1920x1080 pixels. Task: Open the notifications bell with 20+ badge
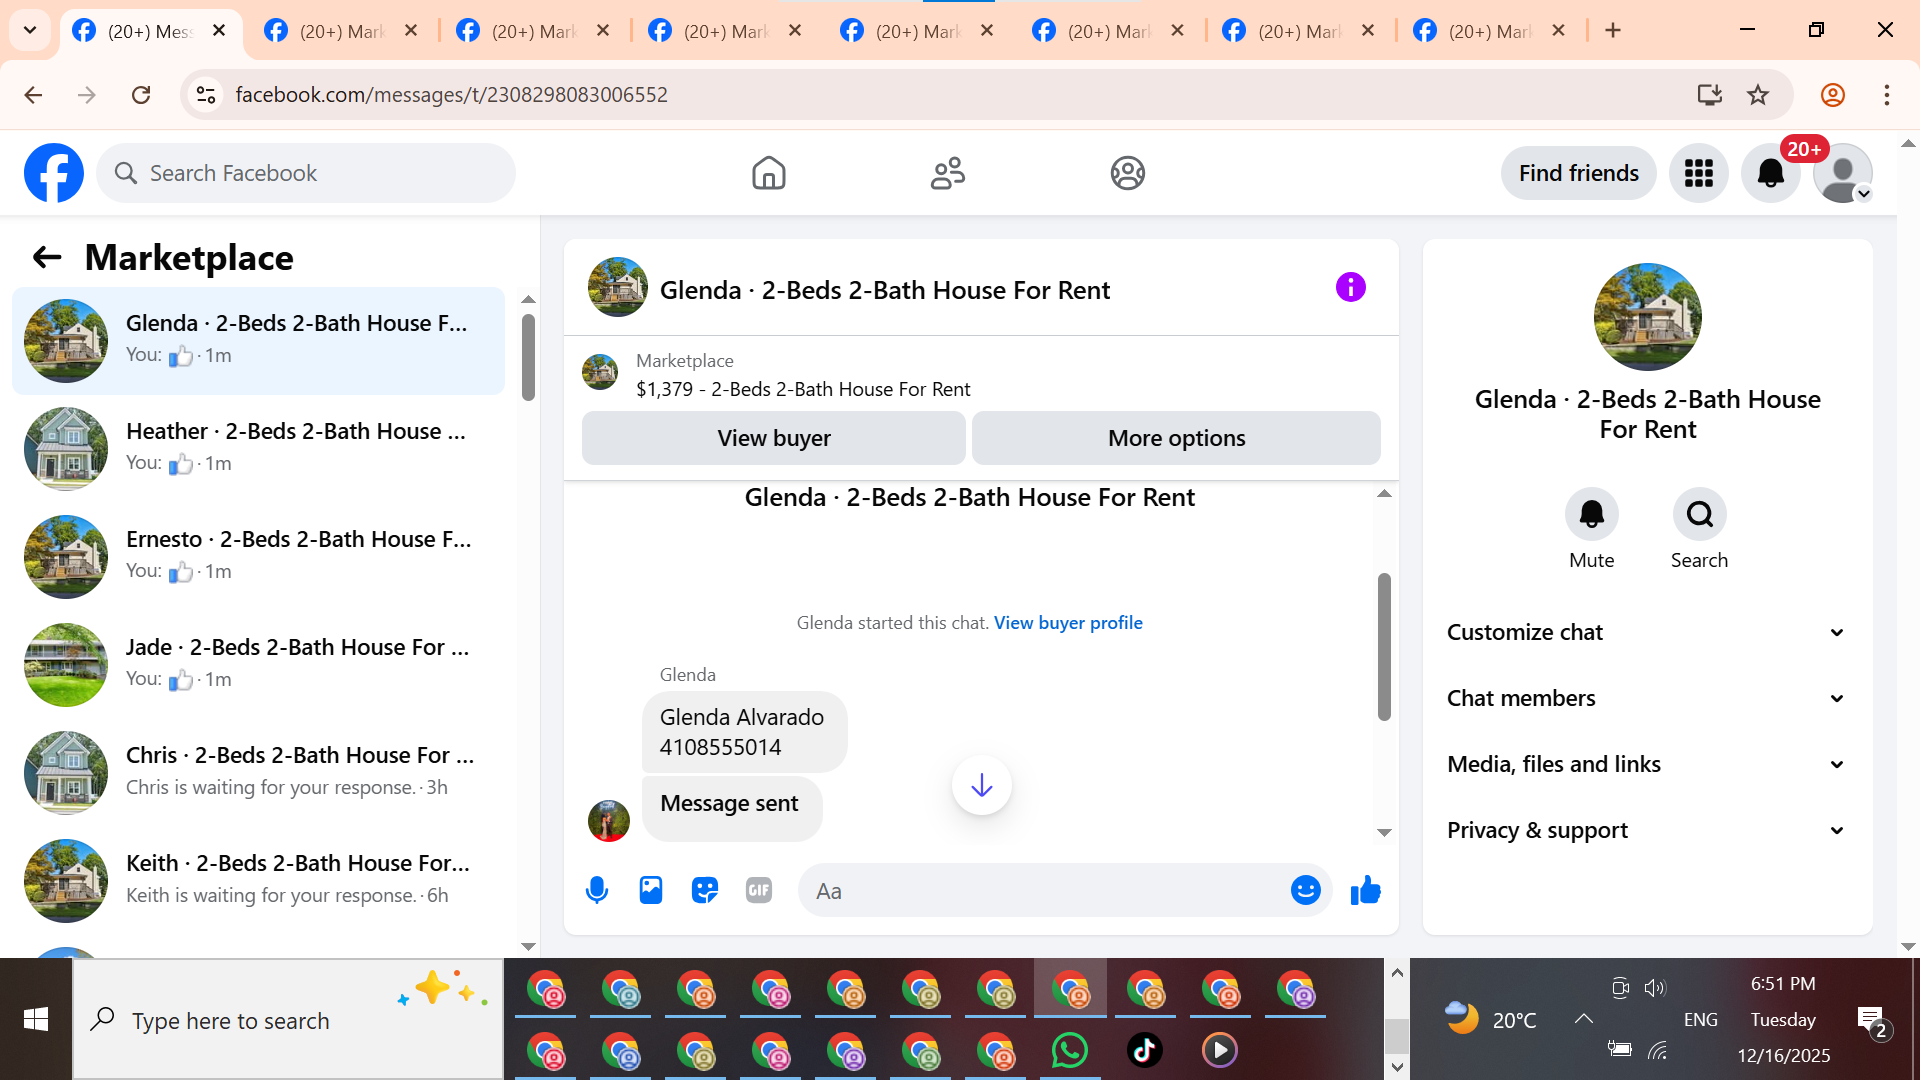(1771, 173)
